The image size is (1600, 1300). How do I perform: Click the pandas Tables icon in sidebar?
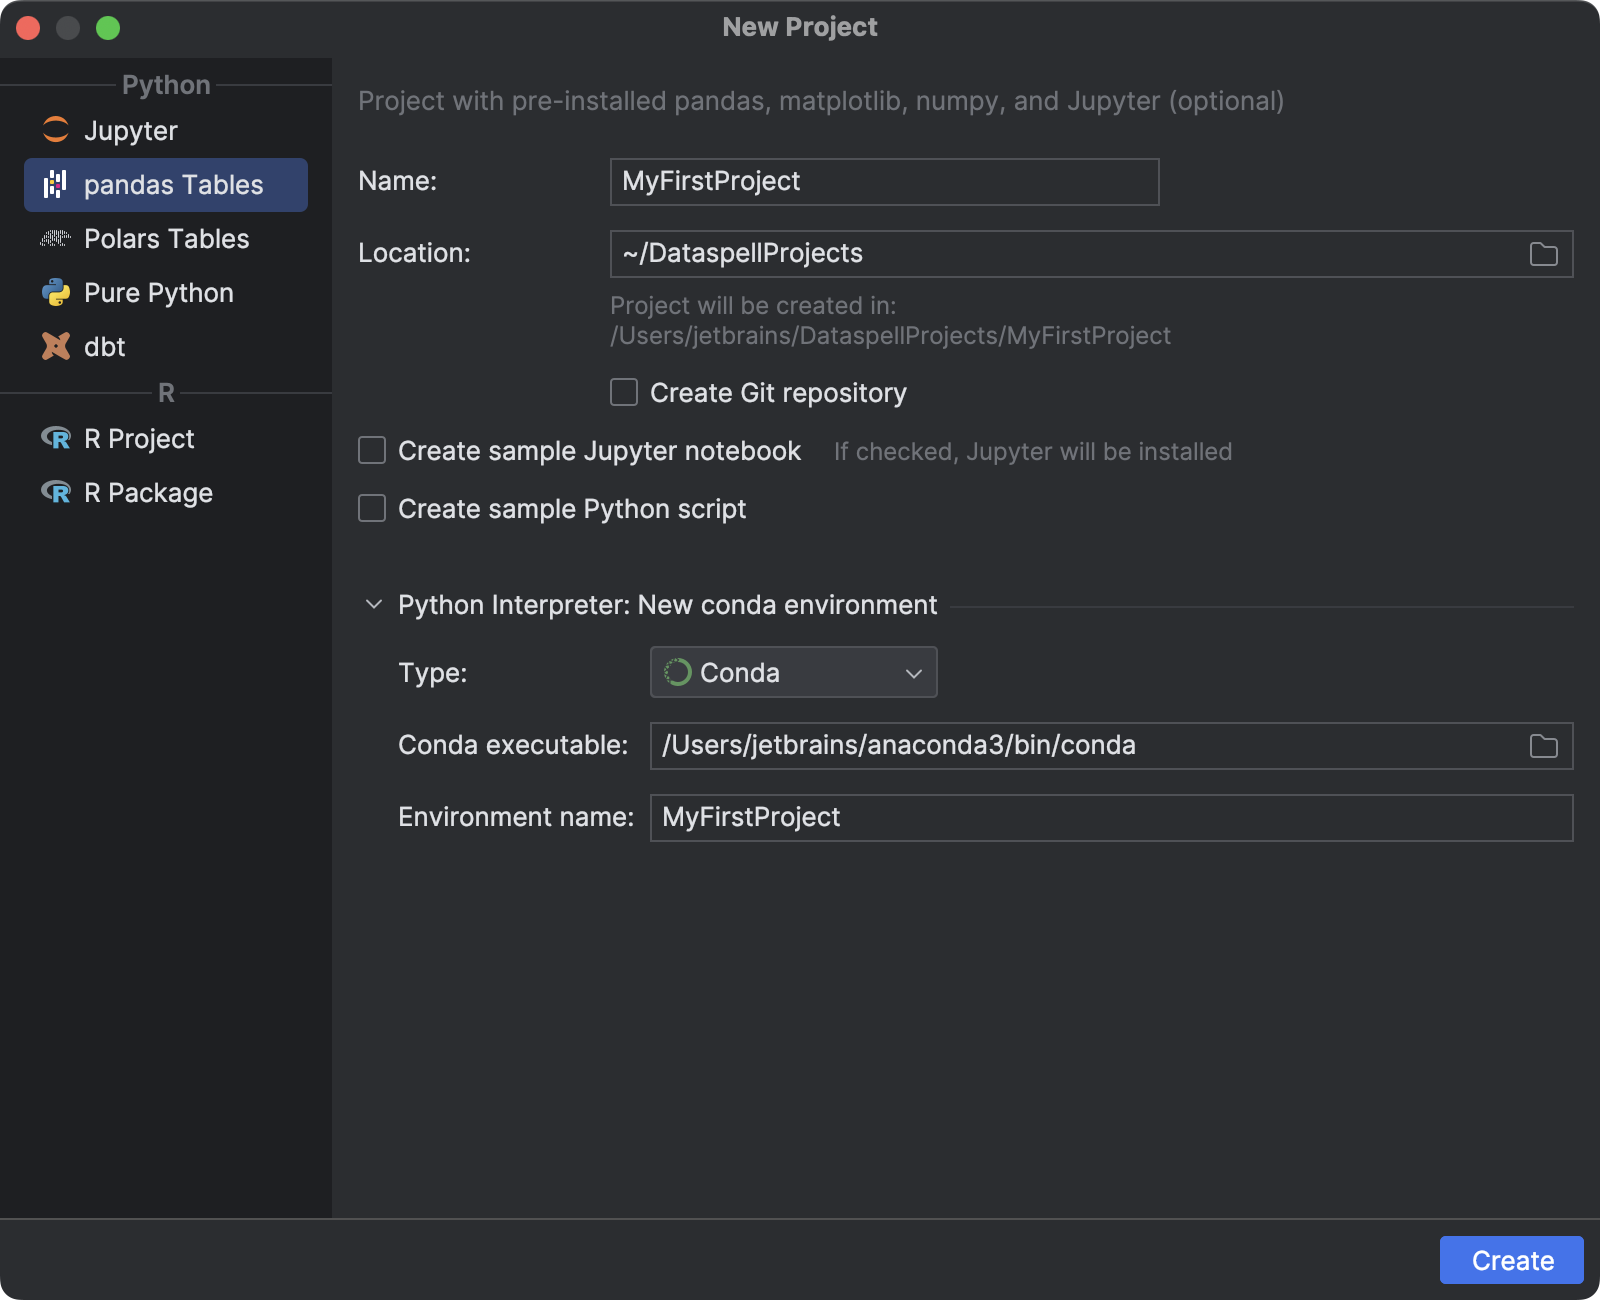tap(56, 184)
